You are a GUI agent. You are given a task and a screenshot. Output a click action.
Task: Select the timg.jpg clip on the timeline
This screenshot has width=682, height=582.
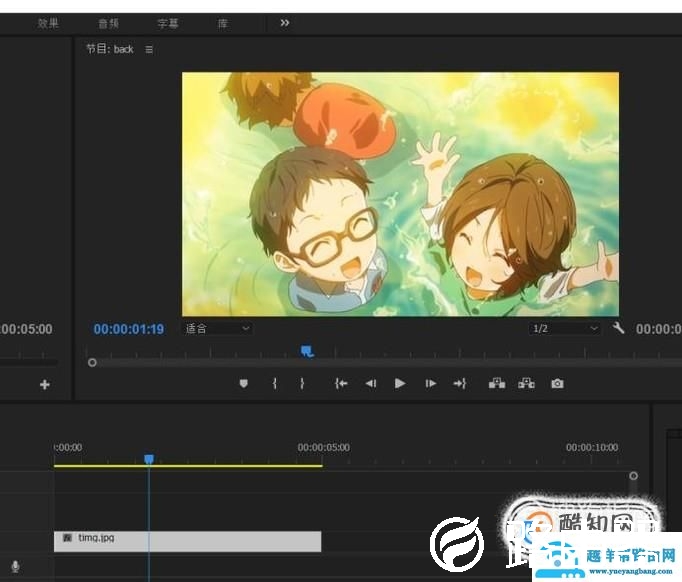[187, 542]
